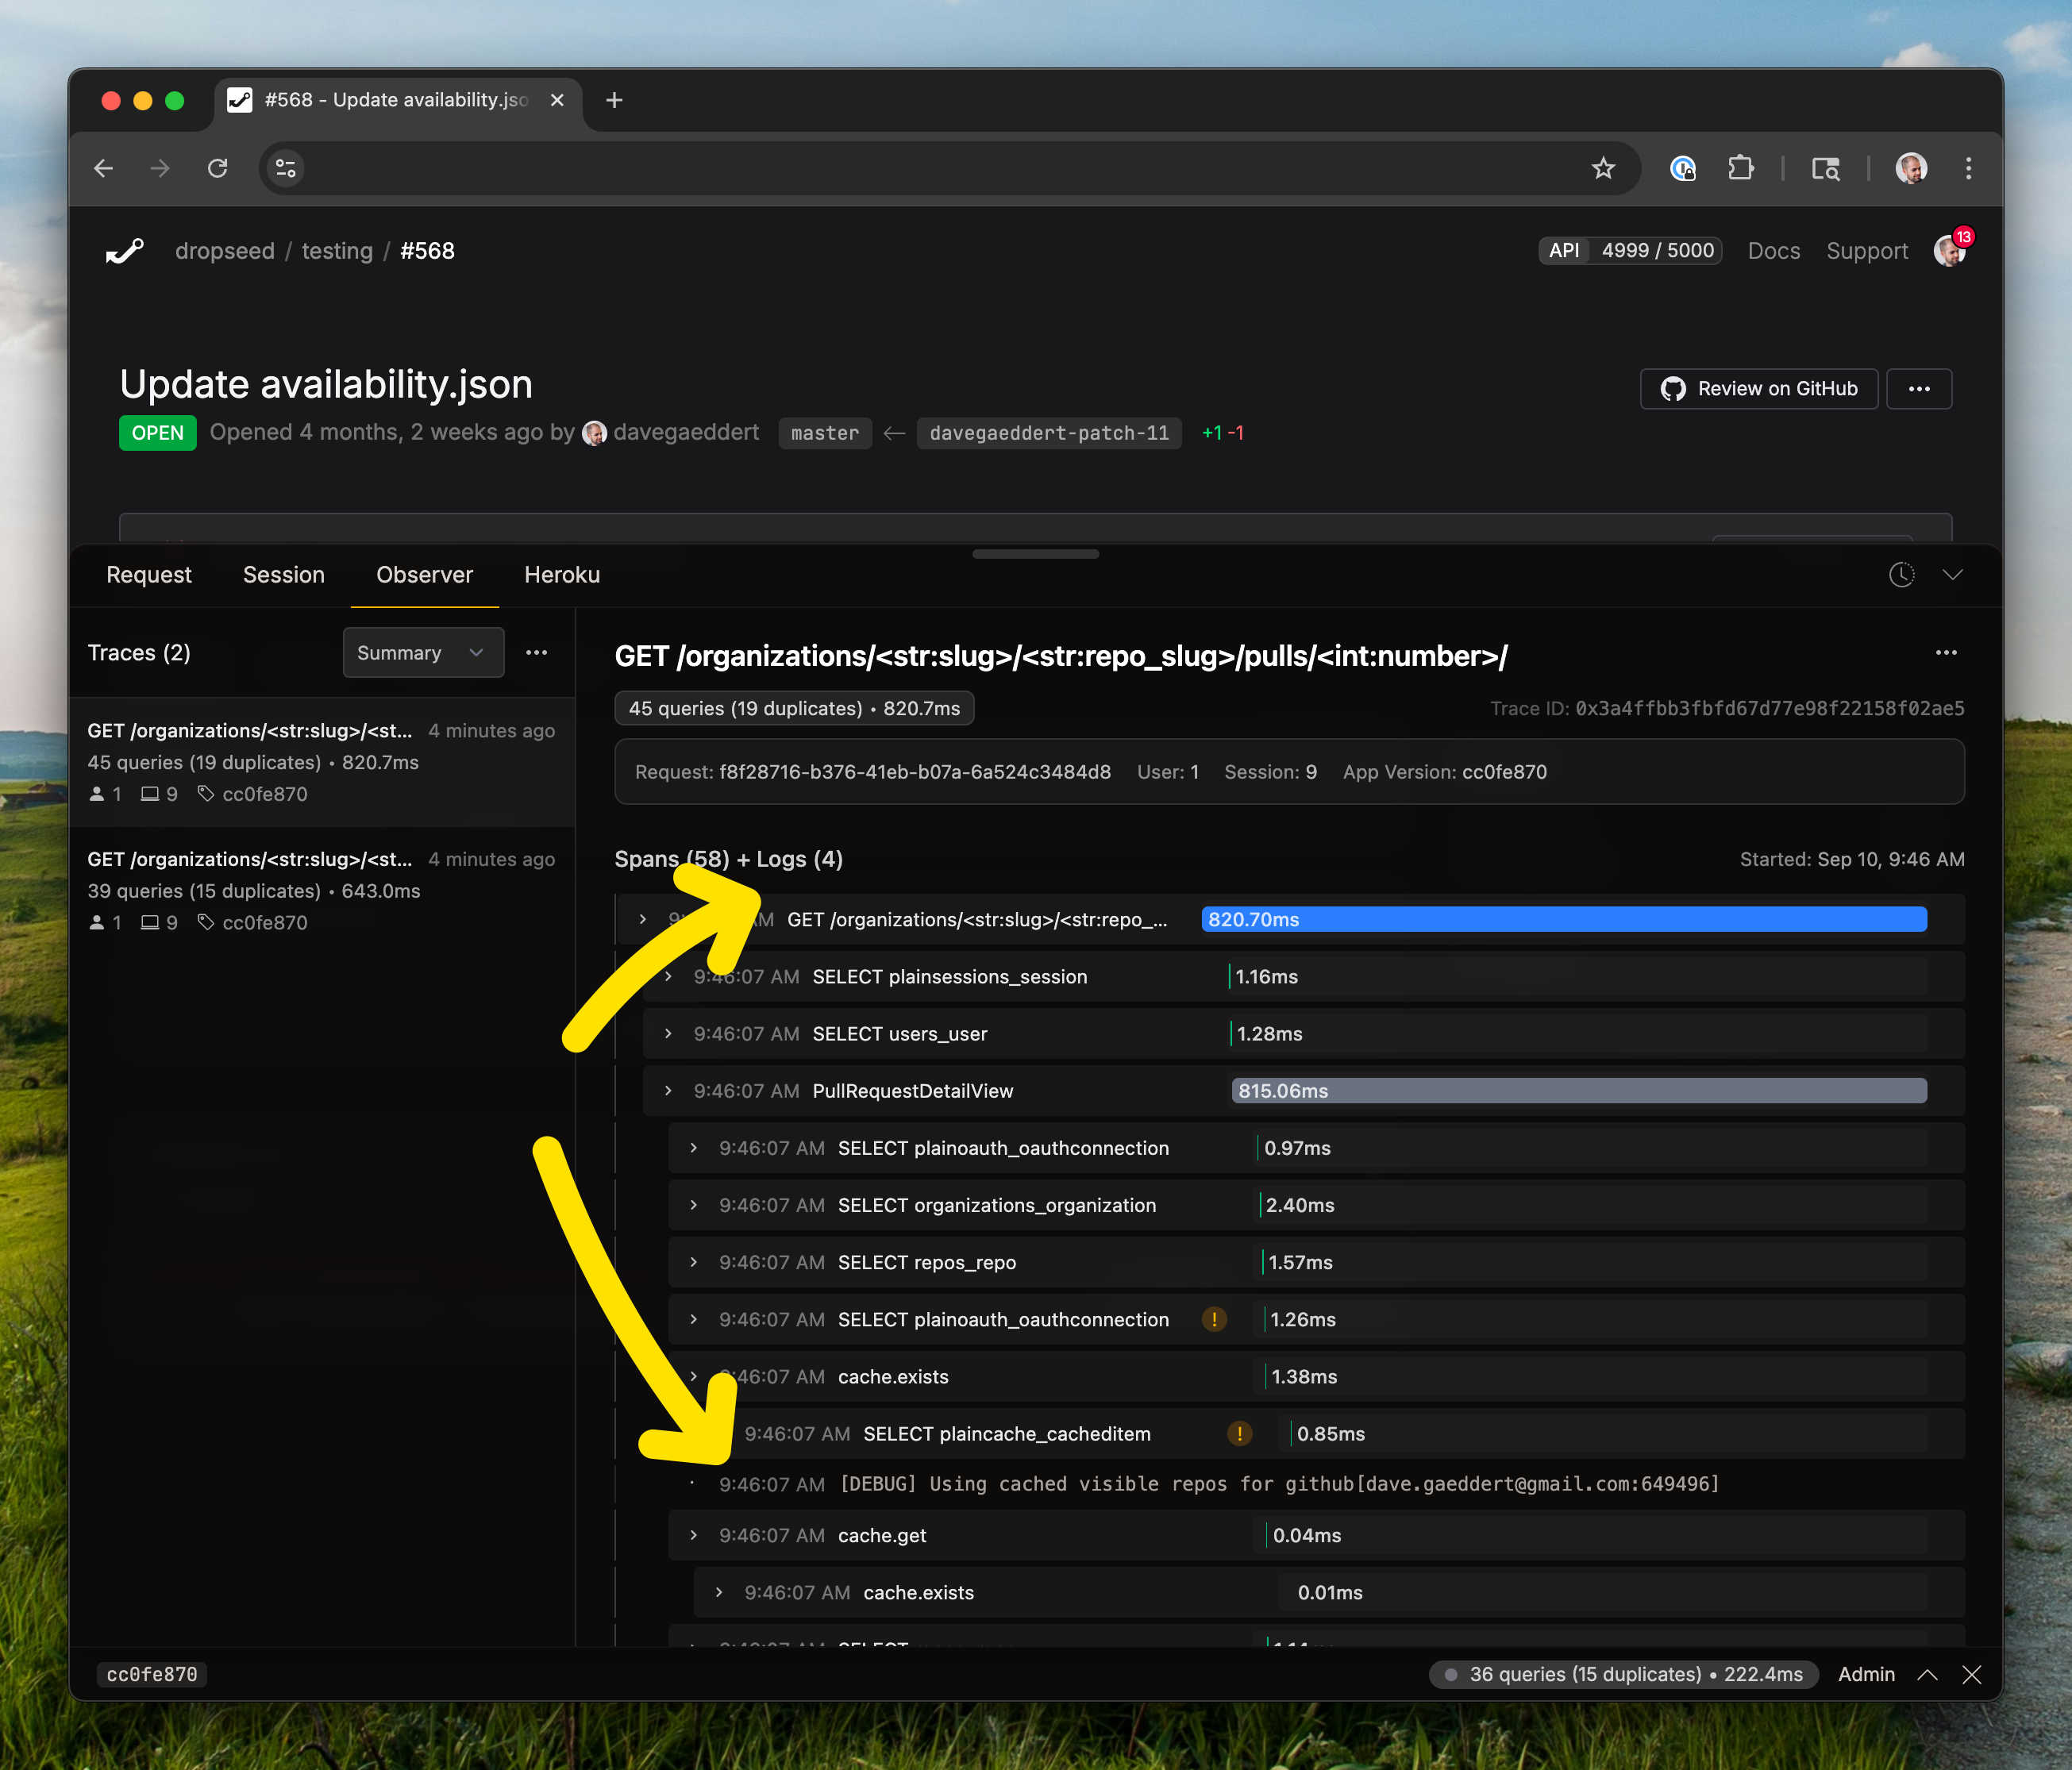Open the Support link

[x=1867, y=251]
